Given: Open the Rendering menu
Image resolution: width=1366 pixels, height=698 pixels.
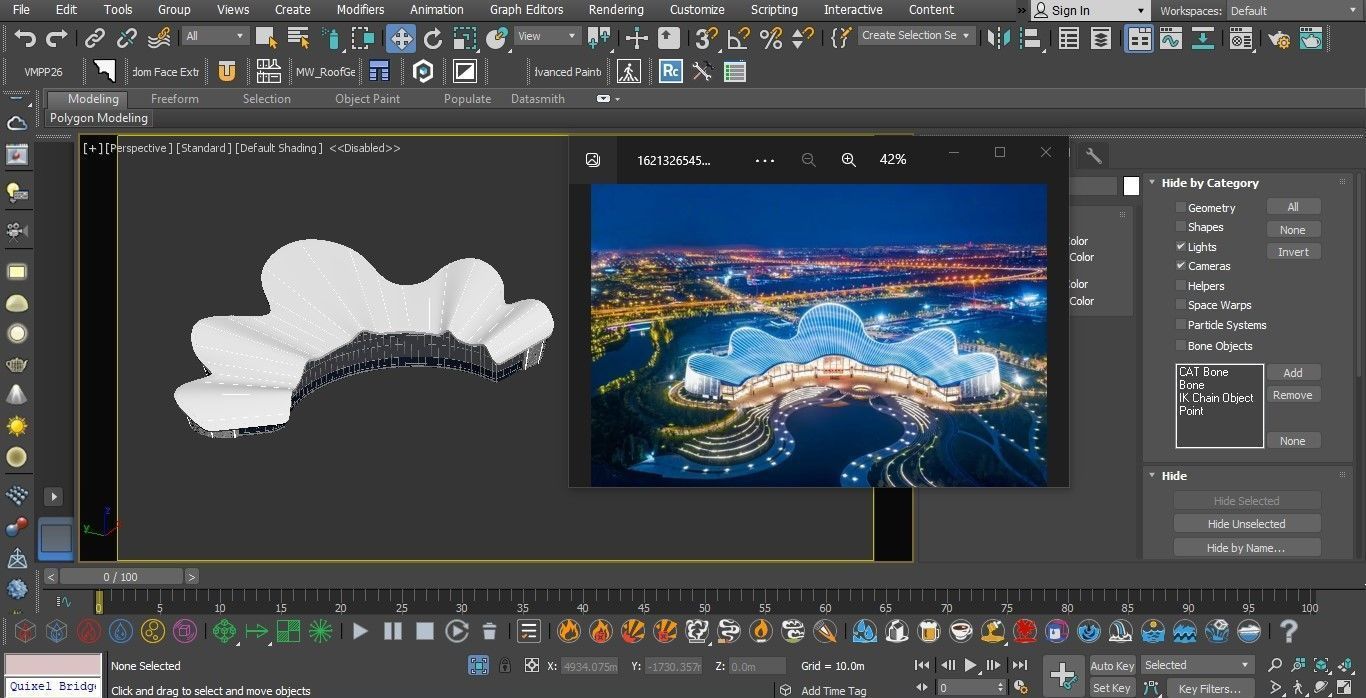Looking at the screenshot, I should [616, 10].
